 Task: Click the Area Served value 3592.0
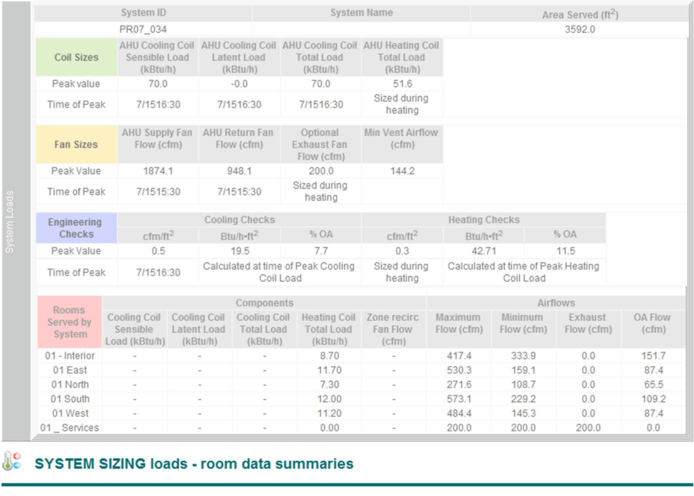[x=580, y=30]
